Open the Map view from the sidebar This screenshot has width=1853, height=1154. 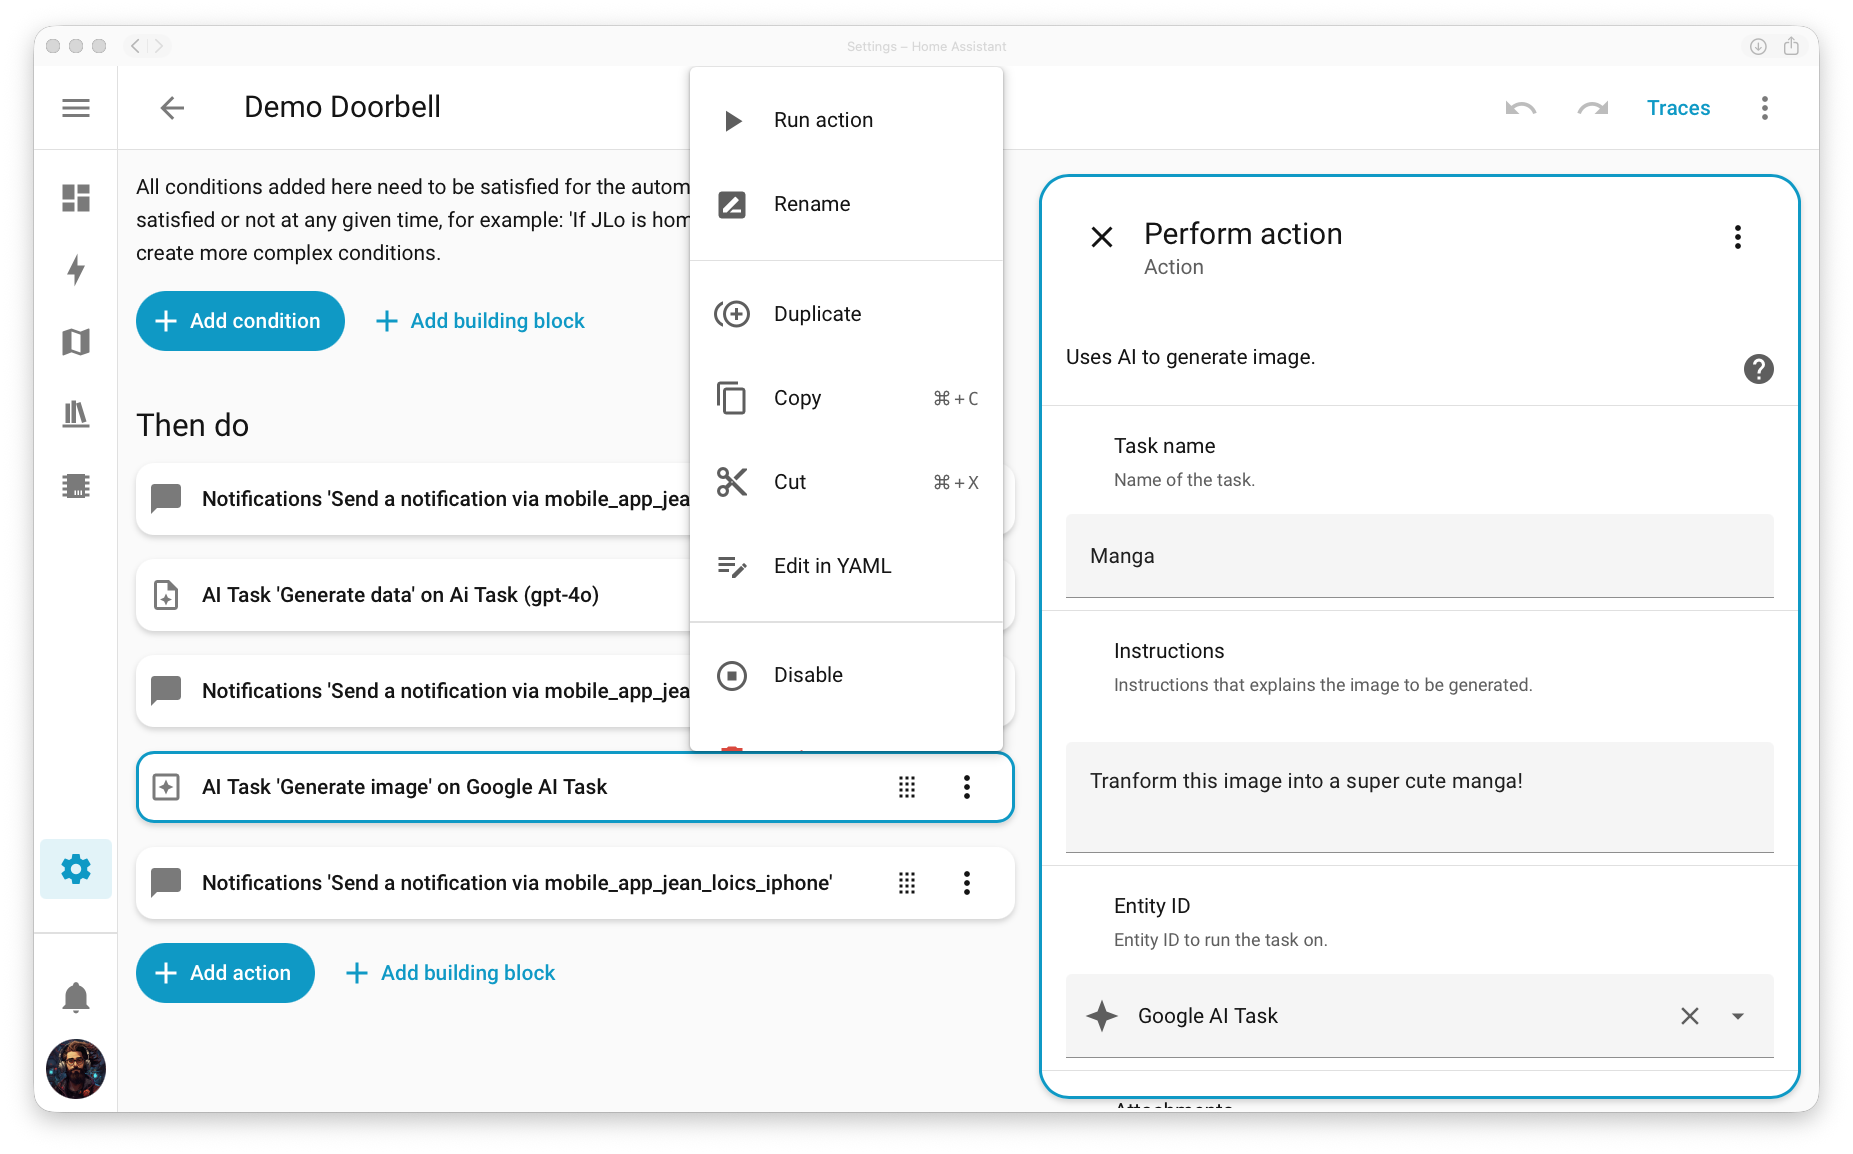click(76, 342)
